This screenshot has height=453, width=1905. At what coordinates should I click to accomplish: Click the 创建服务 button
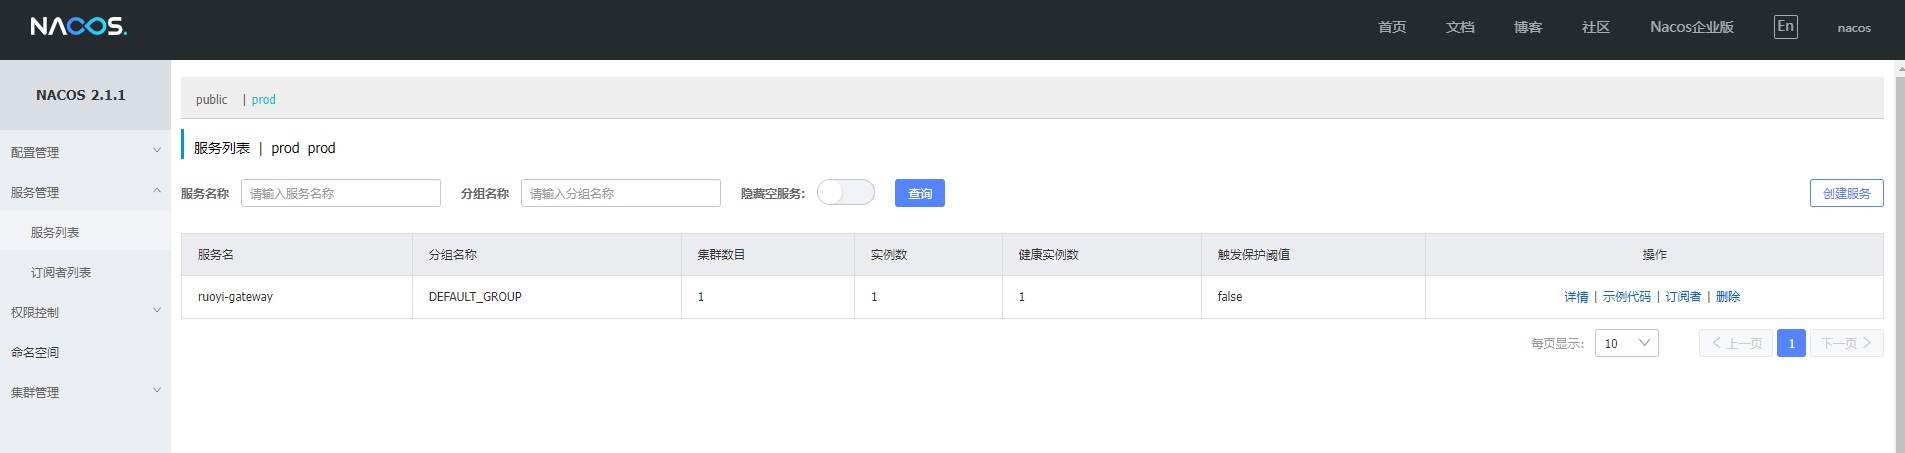[1847, 193]
